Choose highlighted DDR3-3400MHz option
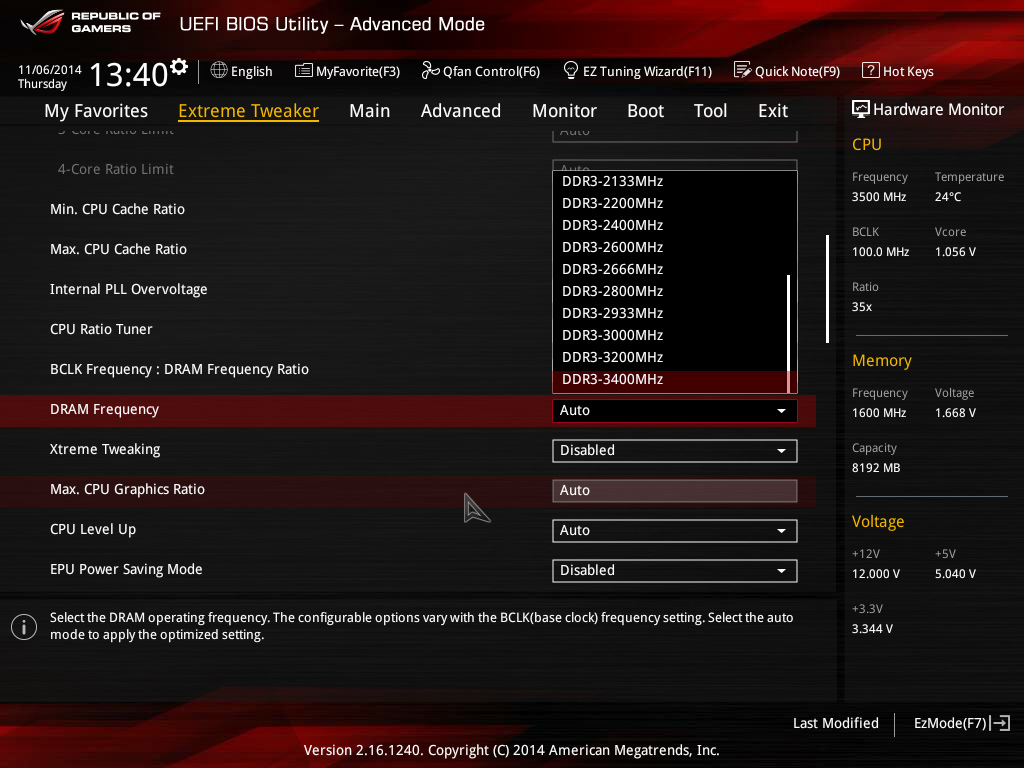1024x768 pixels. (670, 379)
